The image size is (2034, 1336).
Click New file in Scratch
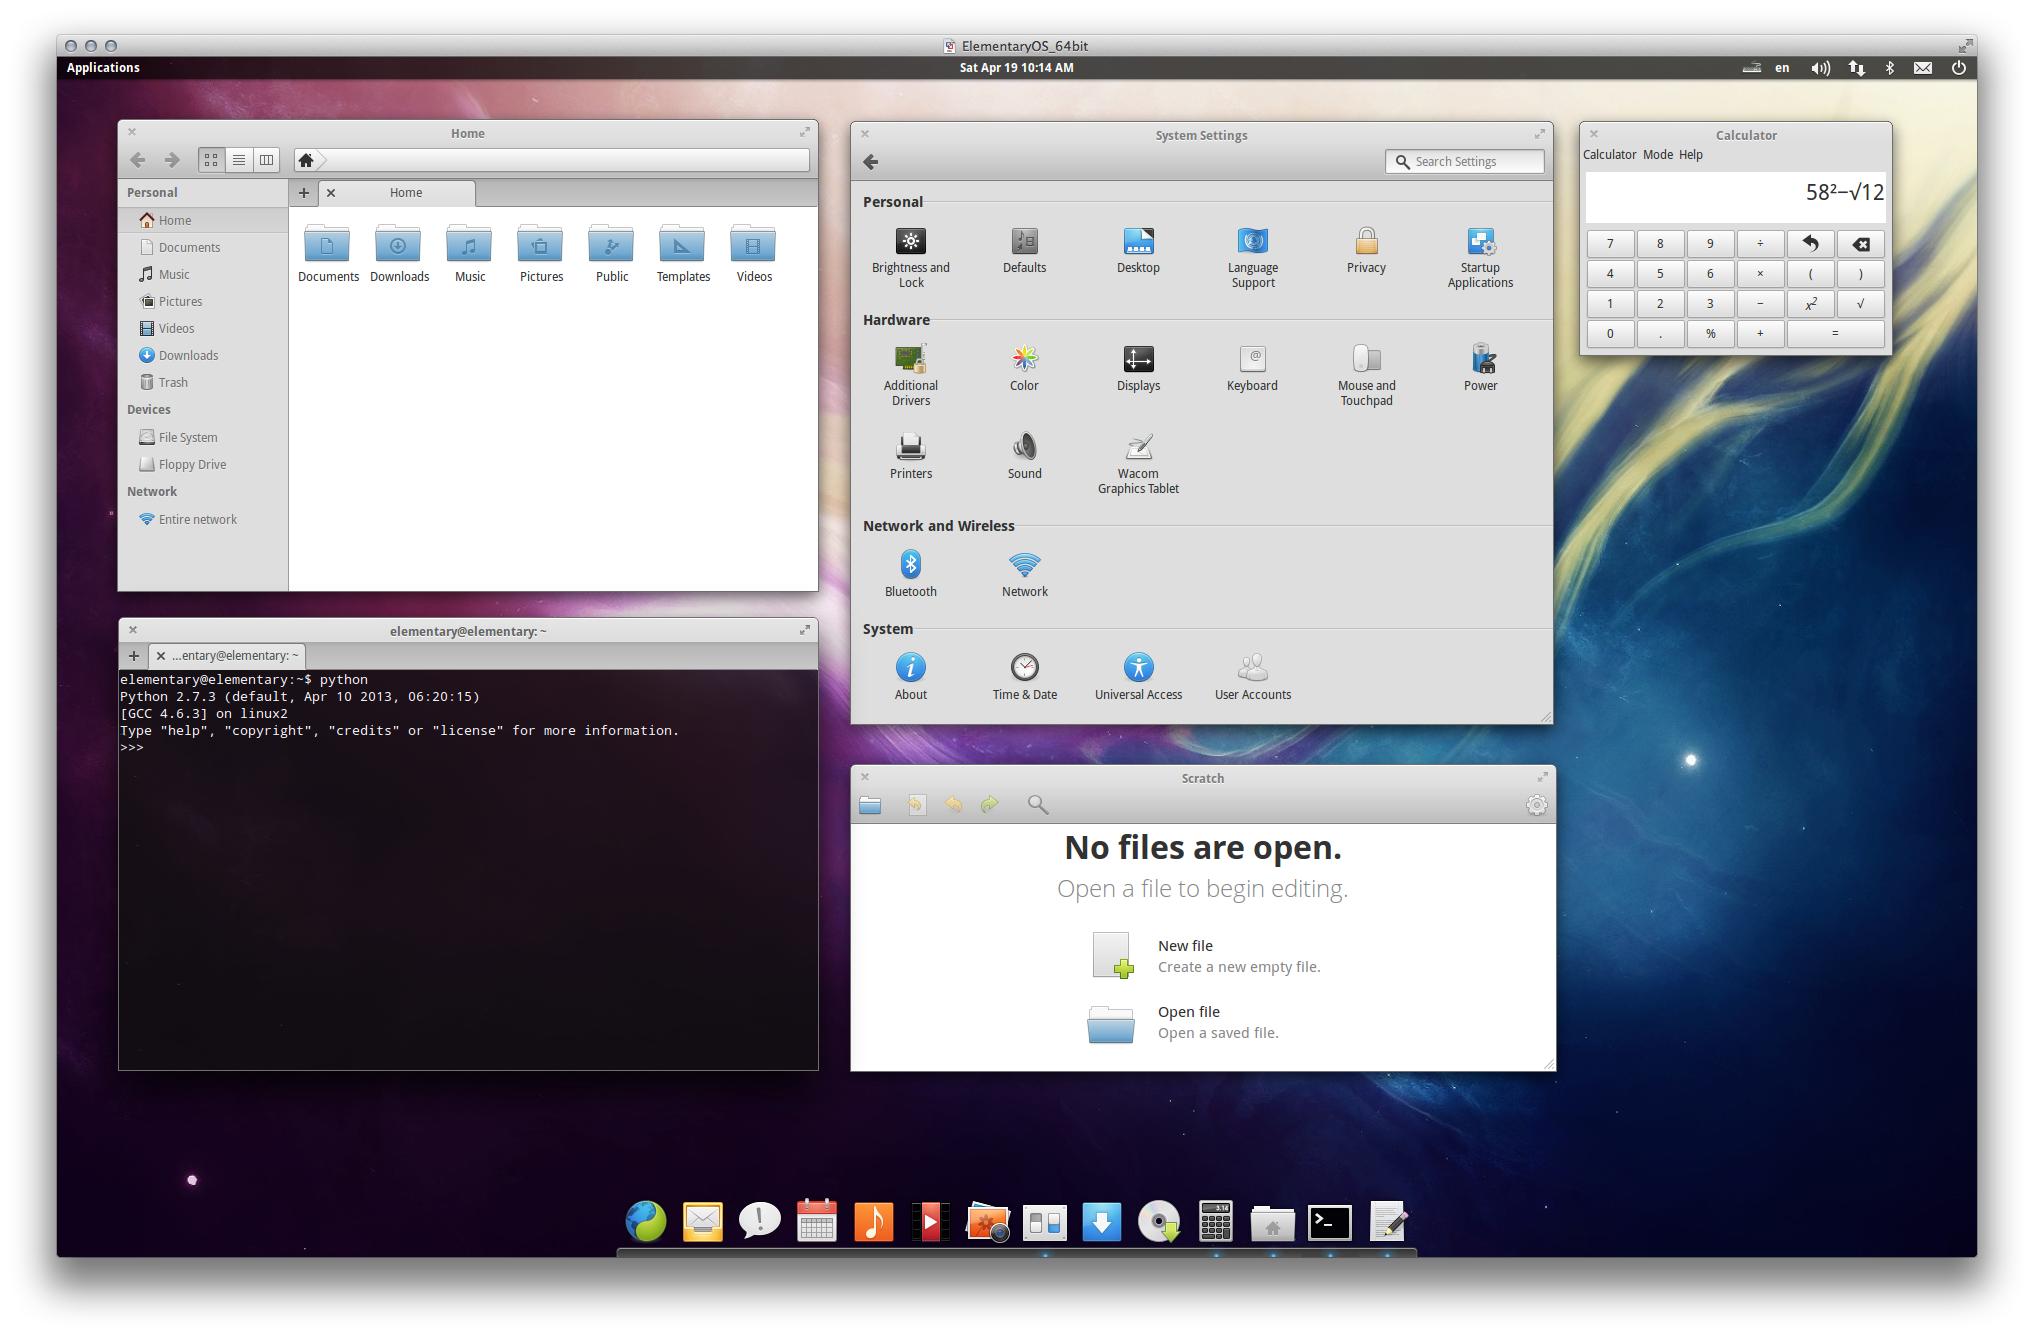(x=1205, y=955)
